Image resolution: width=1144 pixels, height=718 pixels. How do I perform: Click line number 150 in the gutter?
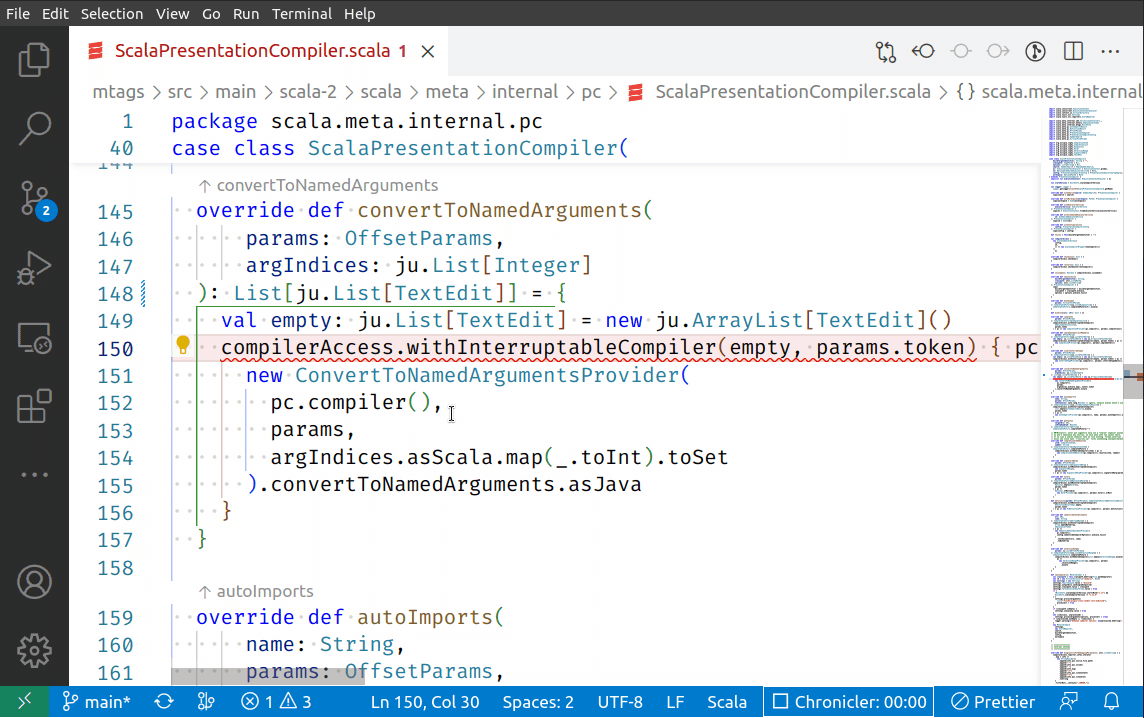coord(115,349)
